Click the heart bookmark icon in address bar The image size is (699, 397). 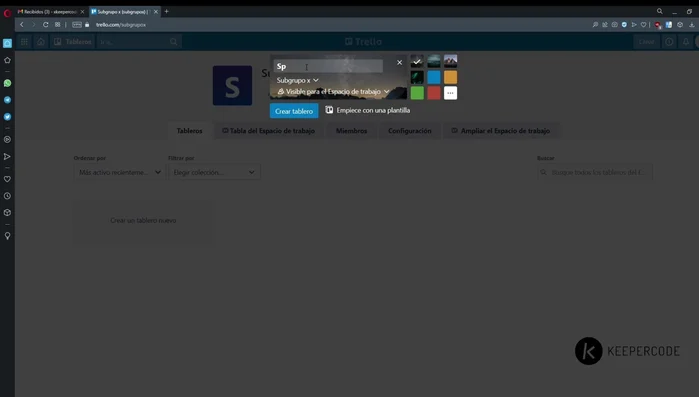643,25
